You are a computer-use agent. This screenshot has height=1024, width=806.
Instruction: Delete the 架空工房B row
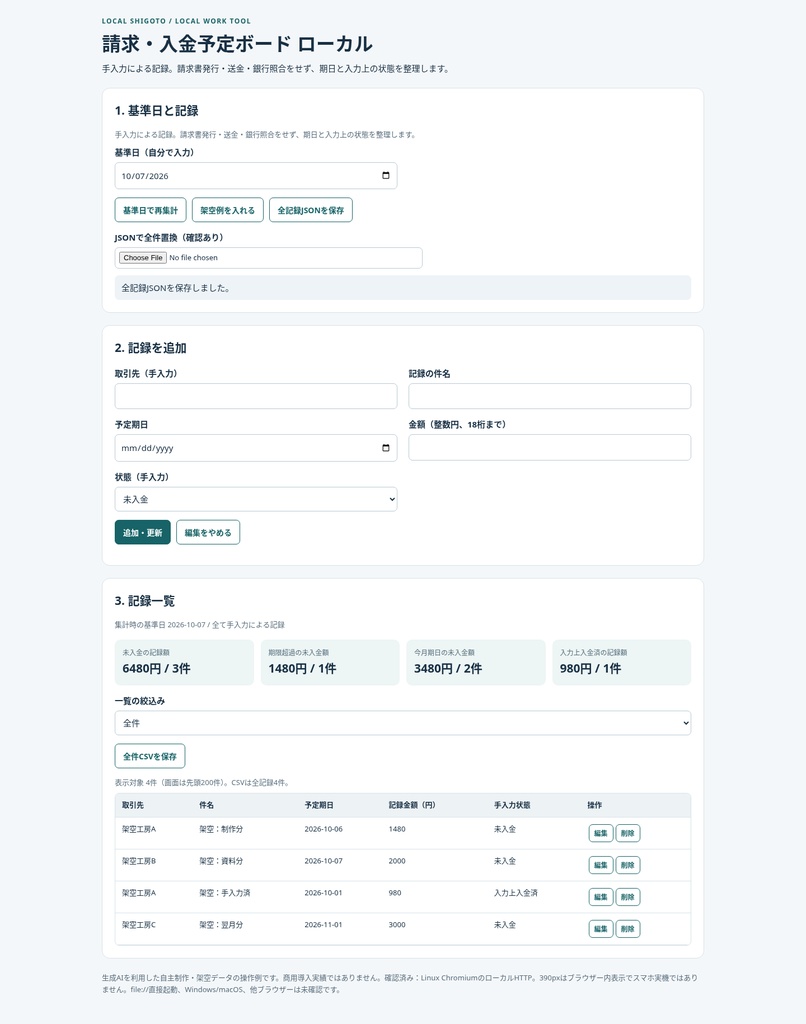pyautogui.click(x=628, y=865)
